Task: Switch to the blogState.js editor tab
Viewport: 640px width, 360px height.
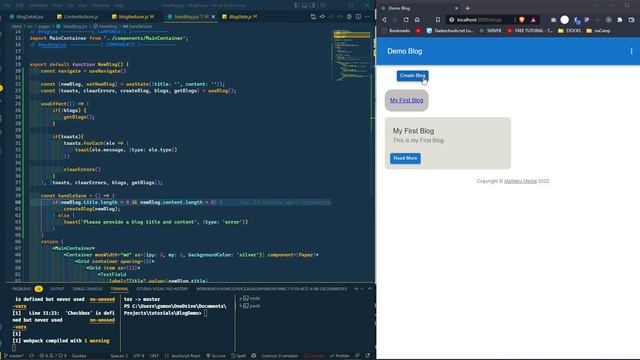Action: click(240, 17)
